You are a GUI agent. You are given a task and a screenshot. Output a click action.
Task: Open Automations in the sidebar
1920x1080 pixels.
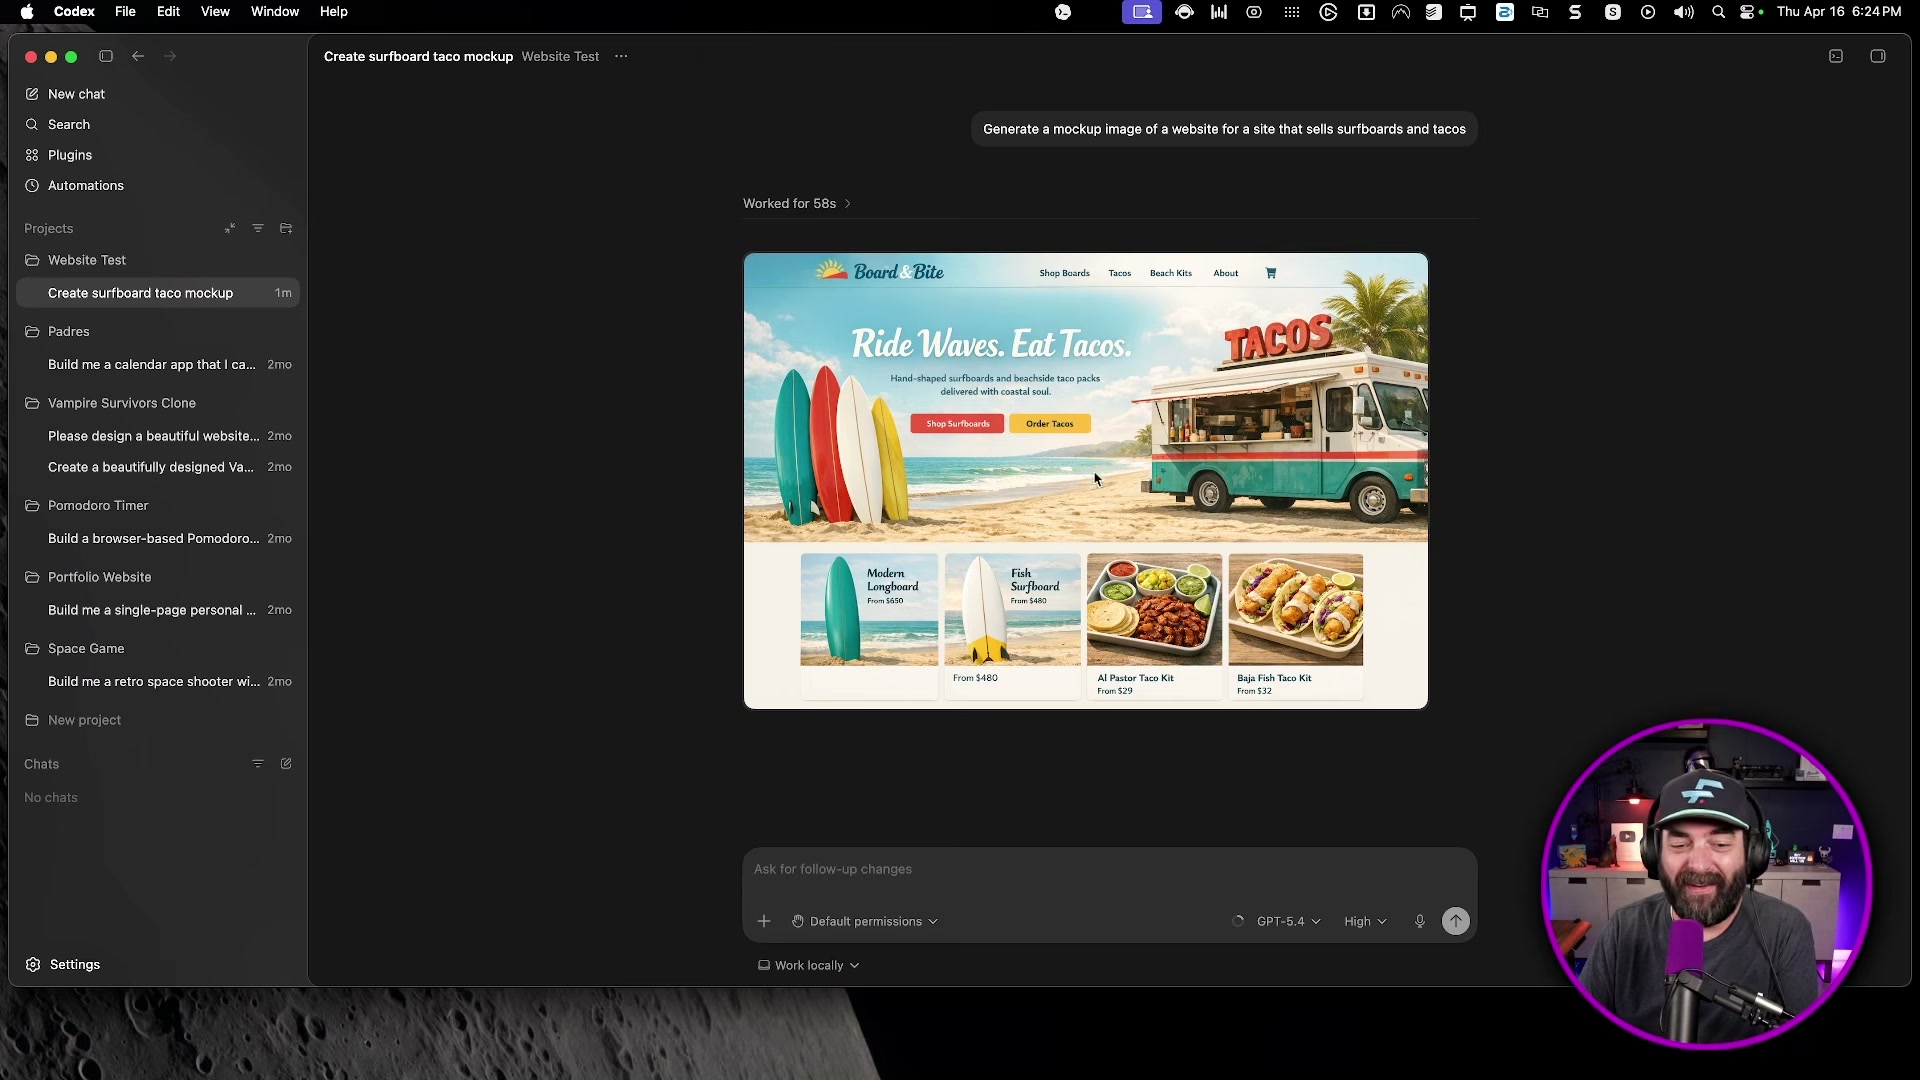[x=85, y=185]
